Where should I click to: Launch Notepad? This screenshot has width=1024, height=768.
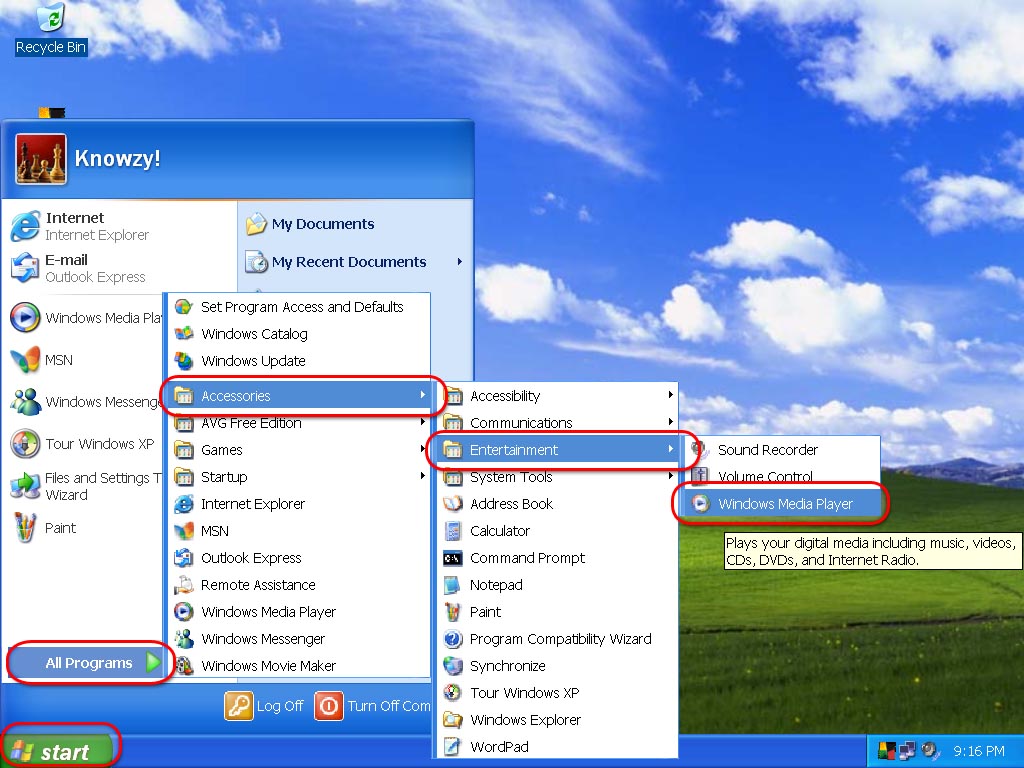click(558, 585)
